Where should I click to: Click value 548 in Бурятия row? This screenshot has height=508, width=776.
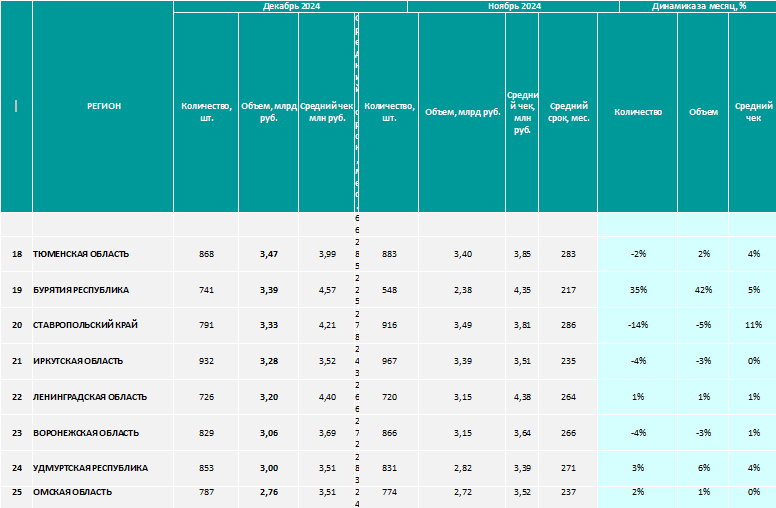[389, 290]
